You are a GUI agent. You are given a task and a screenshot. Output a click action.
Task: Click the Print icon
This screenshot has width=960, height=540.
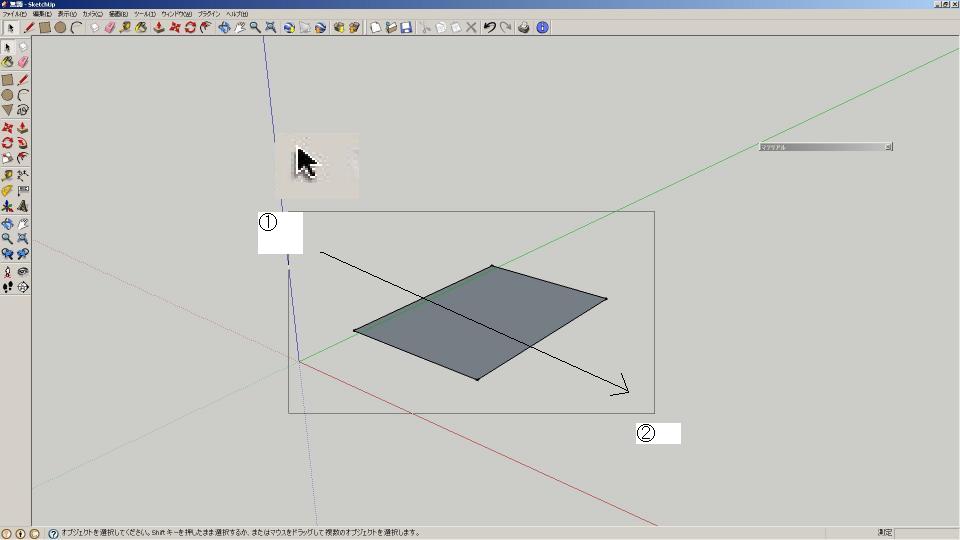pyautogui.click(x=523, y=28)
